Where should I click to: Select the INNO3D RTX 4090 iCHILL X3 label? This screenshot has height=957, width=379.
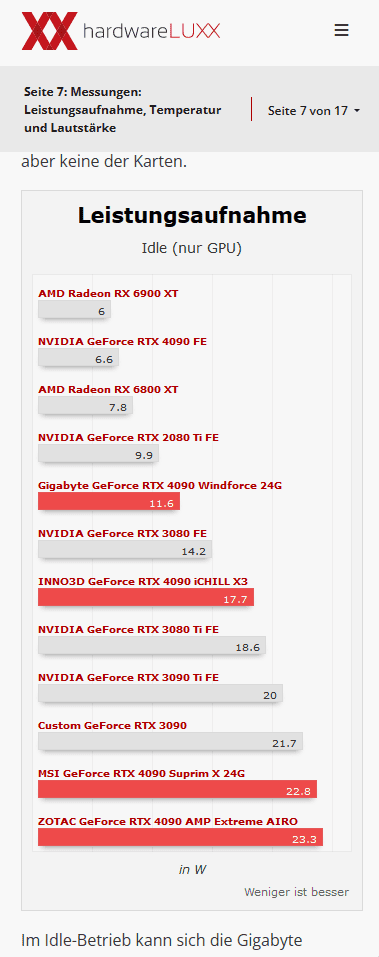143,582
